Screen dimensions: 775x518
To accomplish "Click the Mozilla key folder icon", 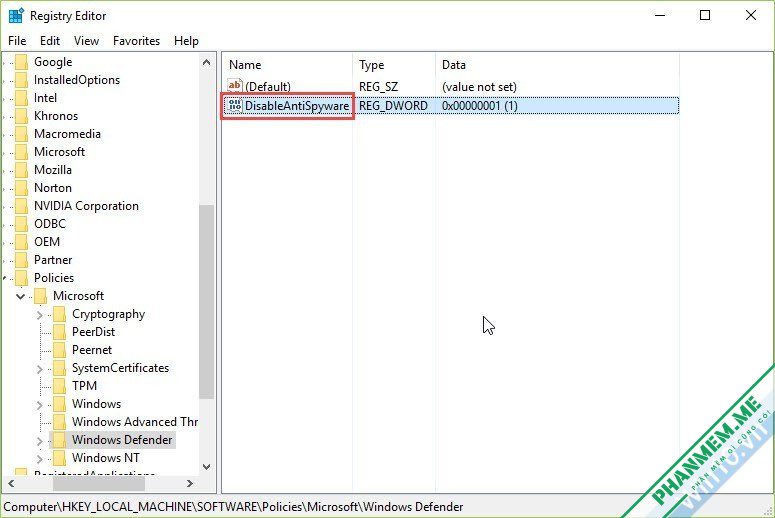I will (21, 170).
